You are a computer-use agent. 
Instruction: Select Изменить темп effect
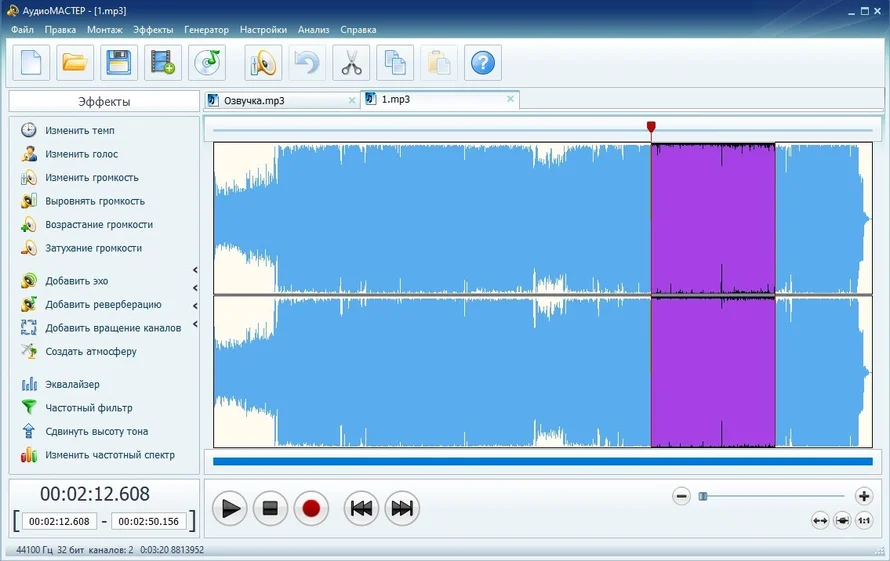click(x=79, y=131)
